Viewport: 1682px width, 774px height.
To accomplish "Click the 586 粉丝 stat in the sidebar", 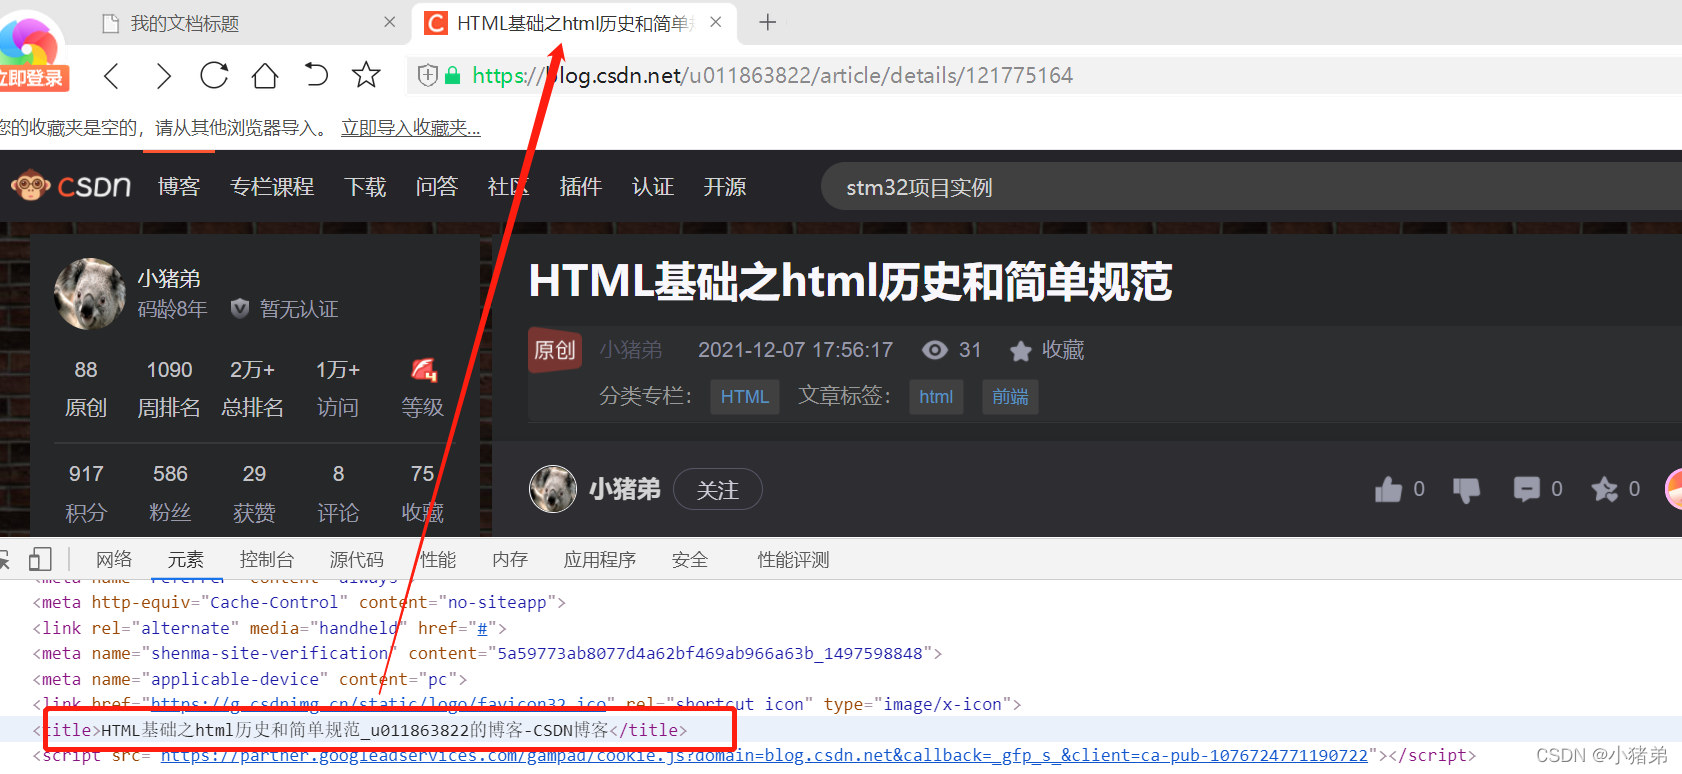I will [x=170, y=493].
